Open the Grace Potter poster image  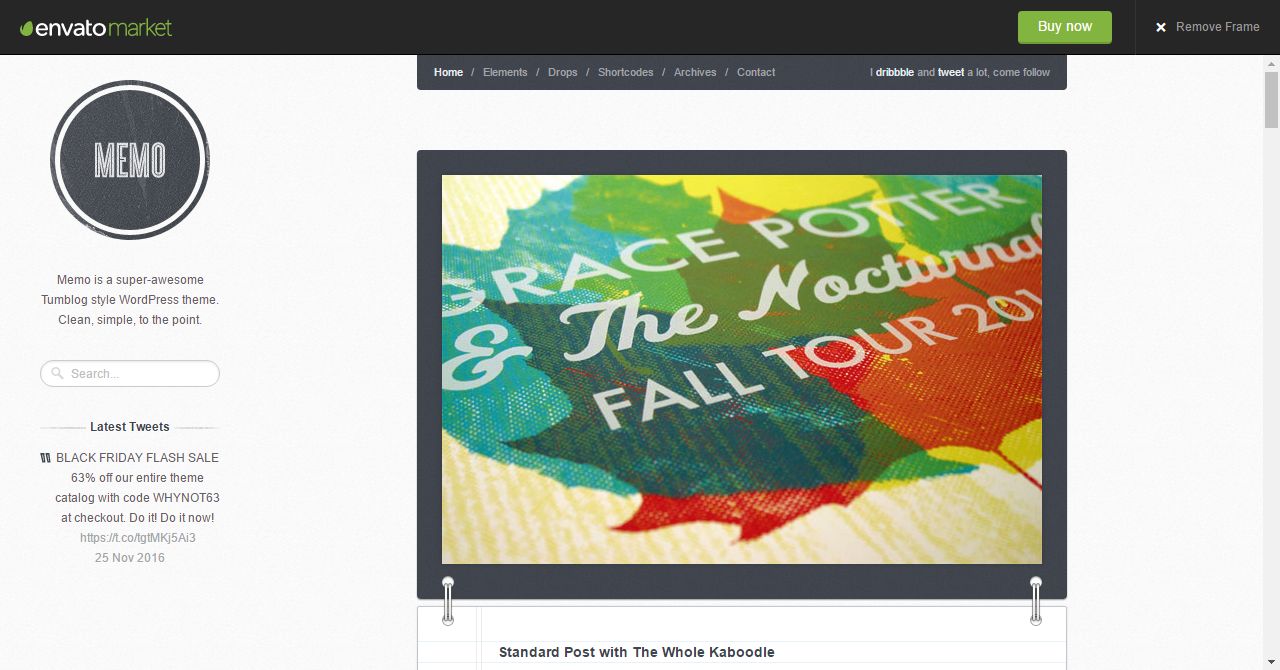(x=742, y=369)
